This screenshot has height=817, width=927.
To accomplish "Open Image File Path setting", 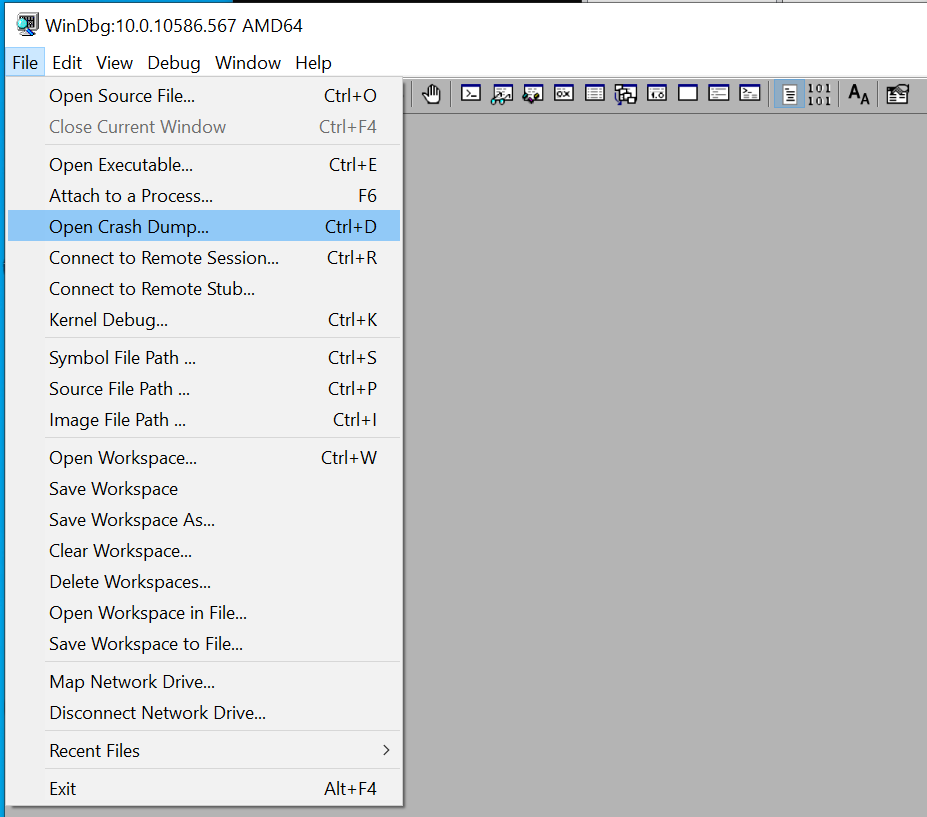I will pyautogui.click(x=204, y=420).
